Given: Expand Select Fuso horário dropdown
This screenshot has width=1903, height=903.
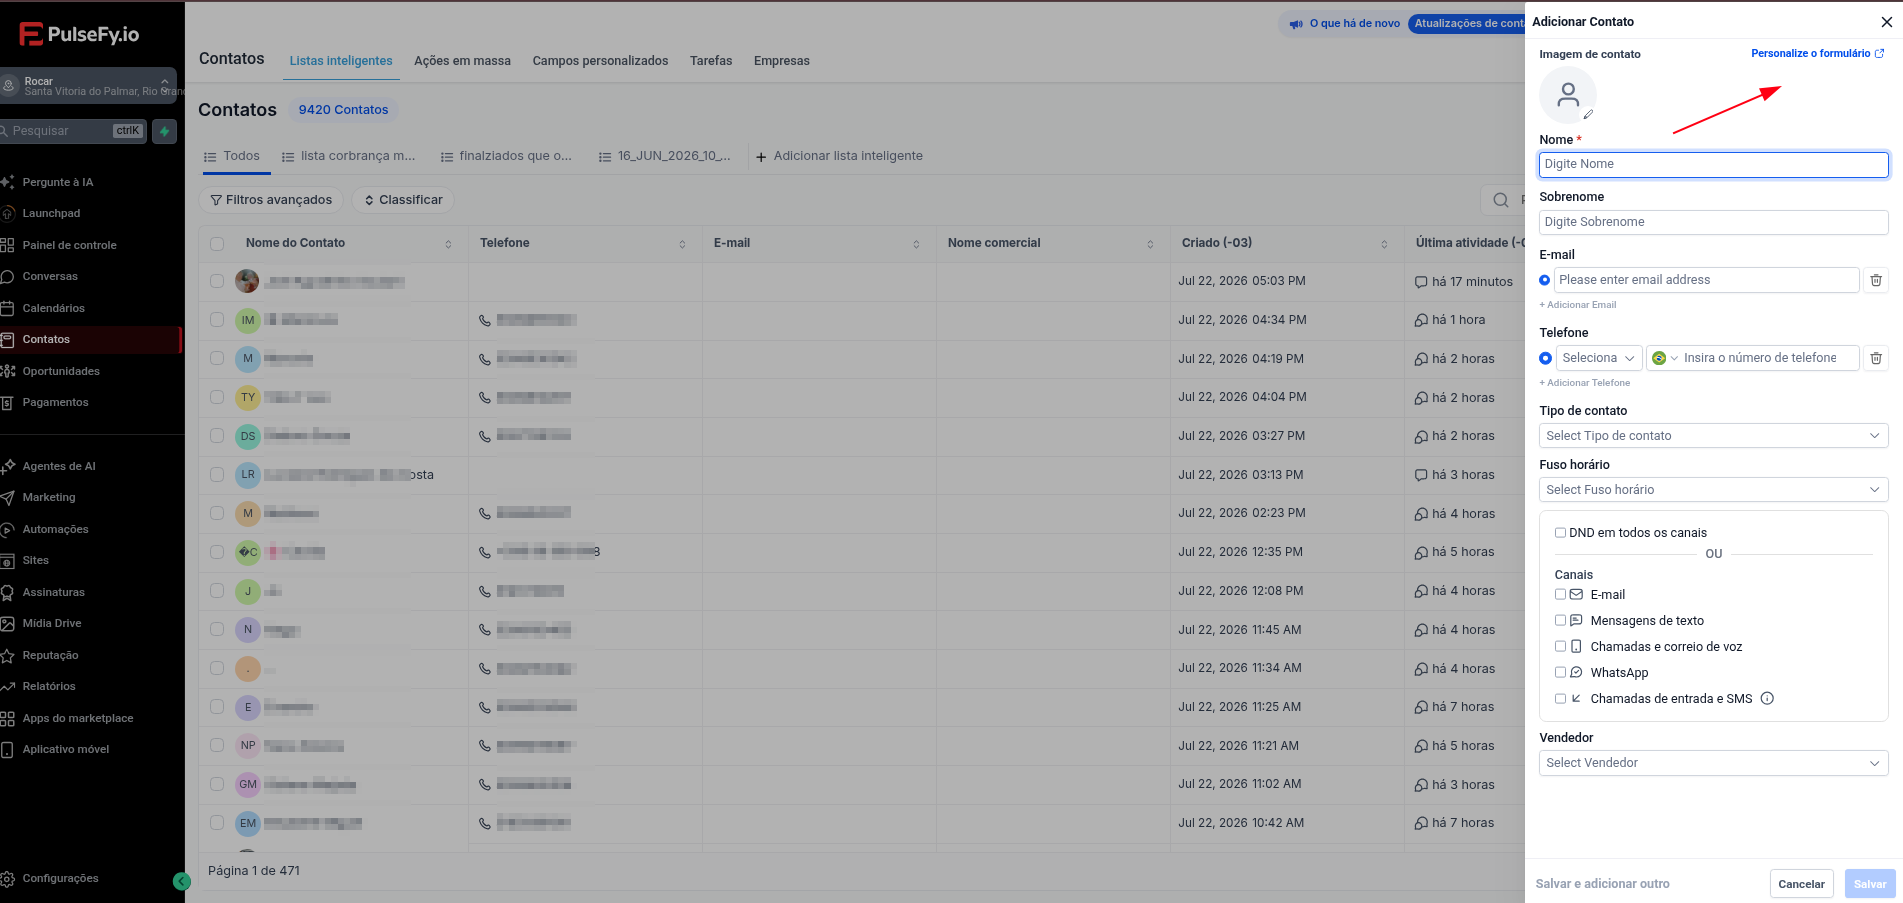Looking at the screenshot, I should (x=1713, y=490).
